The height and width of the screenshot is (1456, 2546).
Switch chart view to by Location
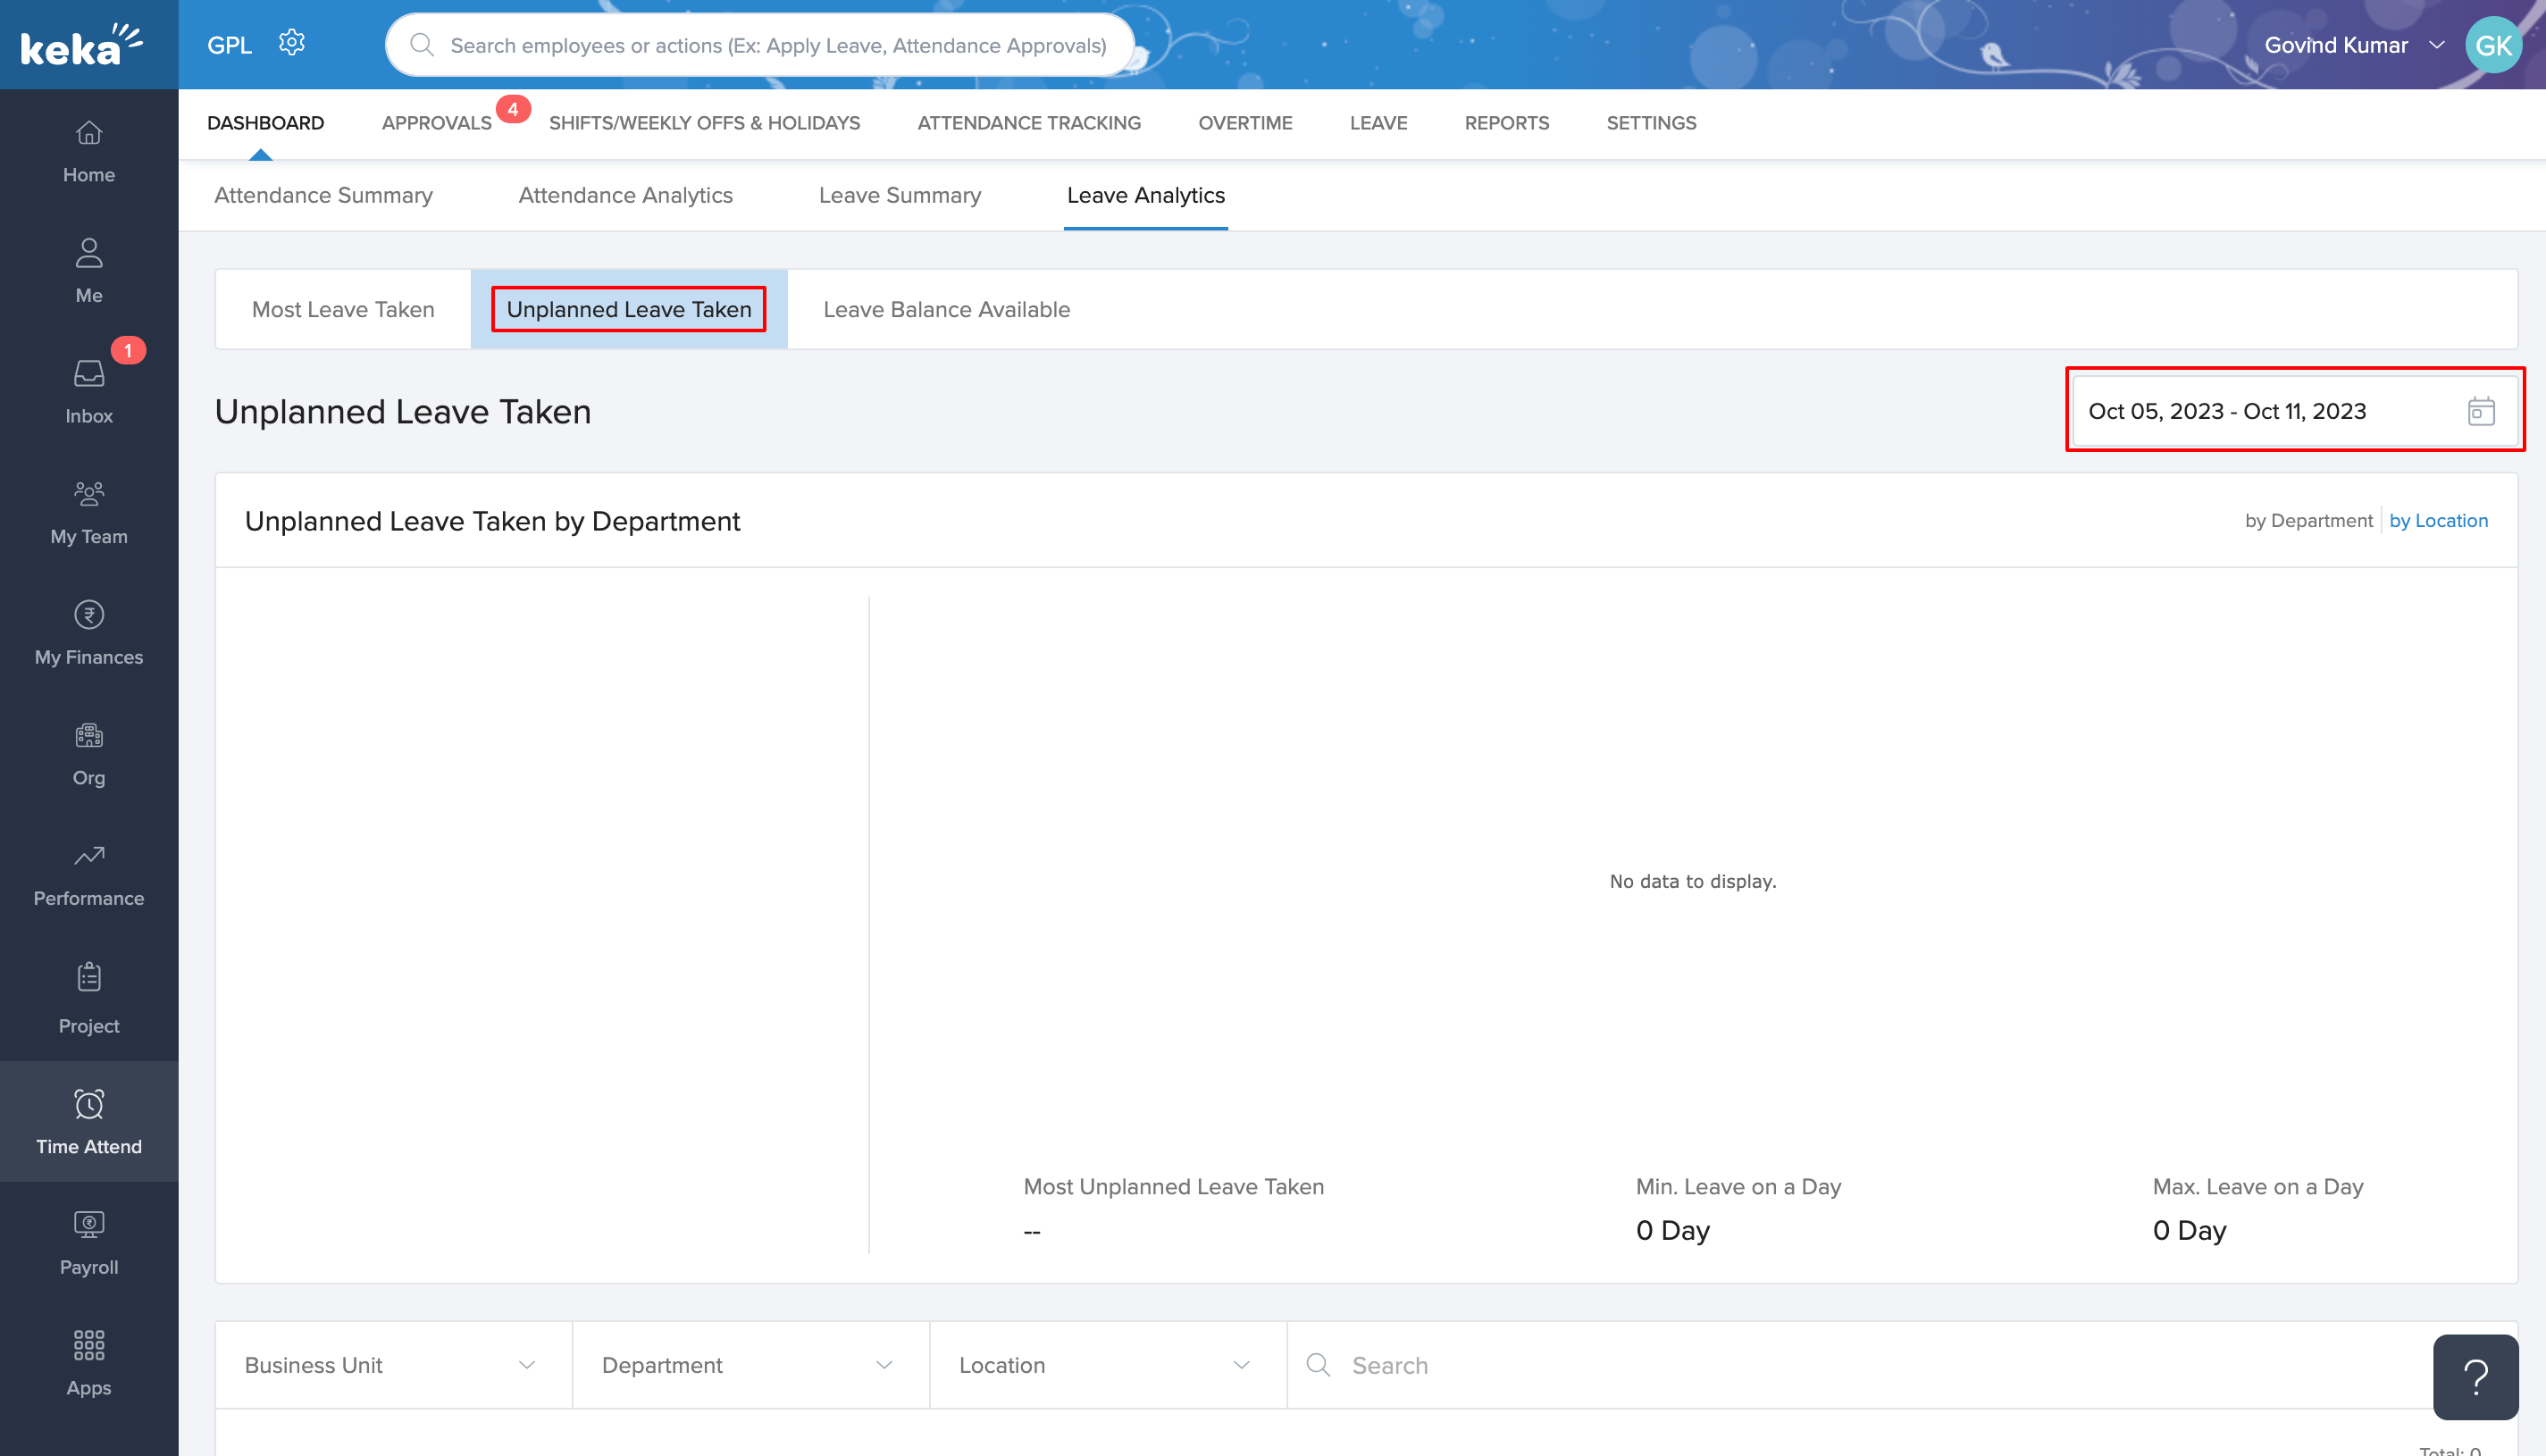(2438, 521)
